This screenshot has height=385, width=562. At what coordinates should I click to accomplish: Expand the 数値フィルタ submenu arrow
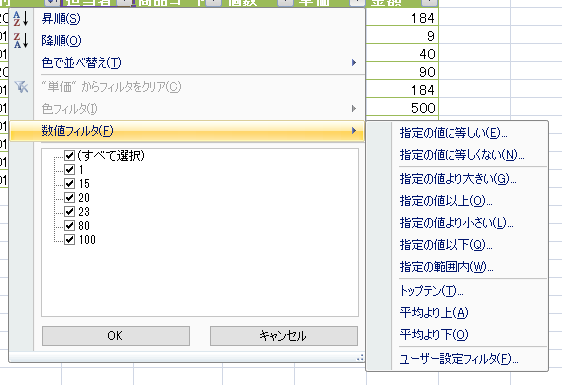pyautogui.click(x=354, y=130)
